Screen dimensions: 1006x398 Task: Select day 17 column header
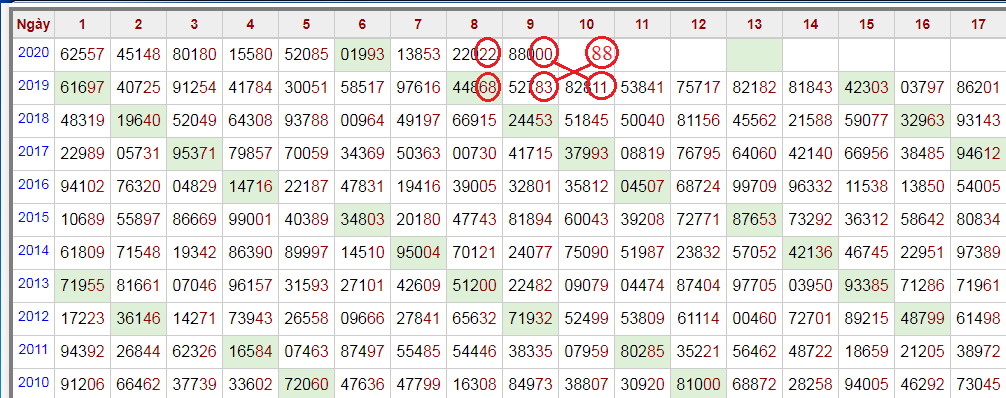click(x=978, y=25)
